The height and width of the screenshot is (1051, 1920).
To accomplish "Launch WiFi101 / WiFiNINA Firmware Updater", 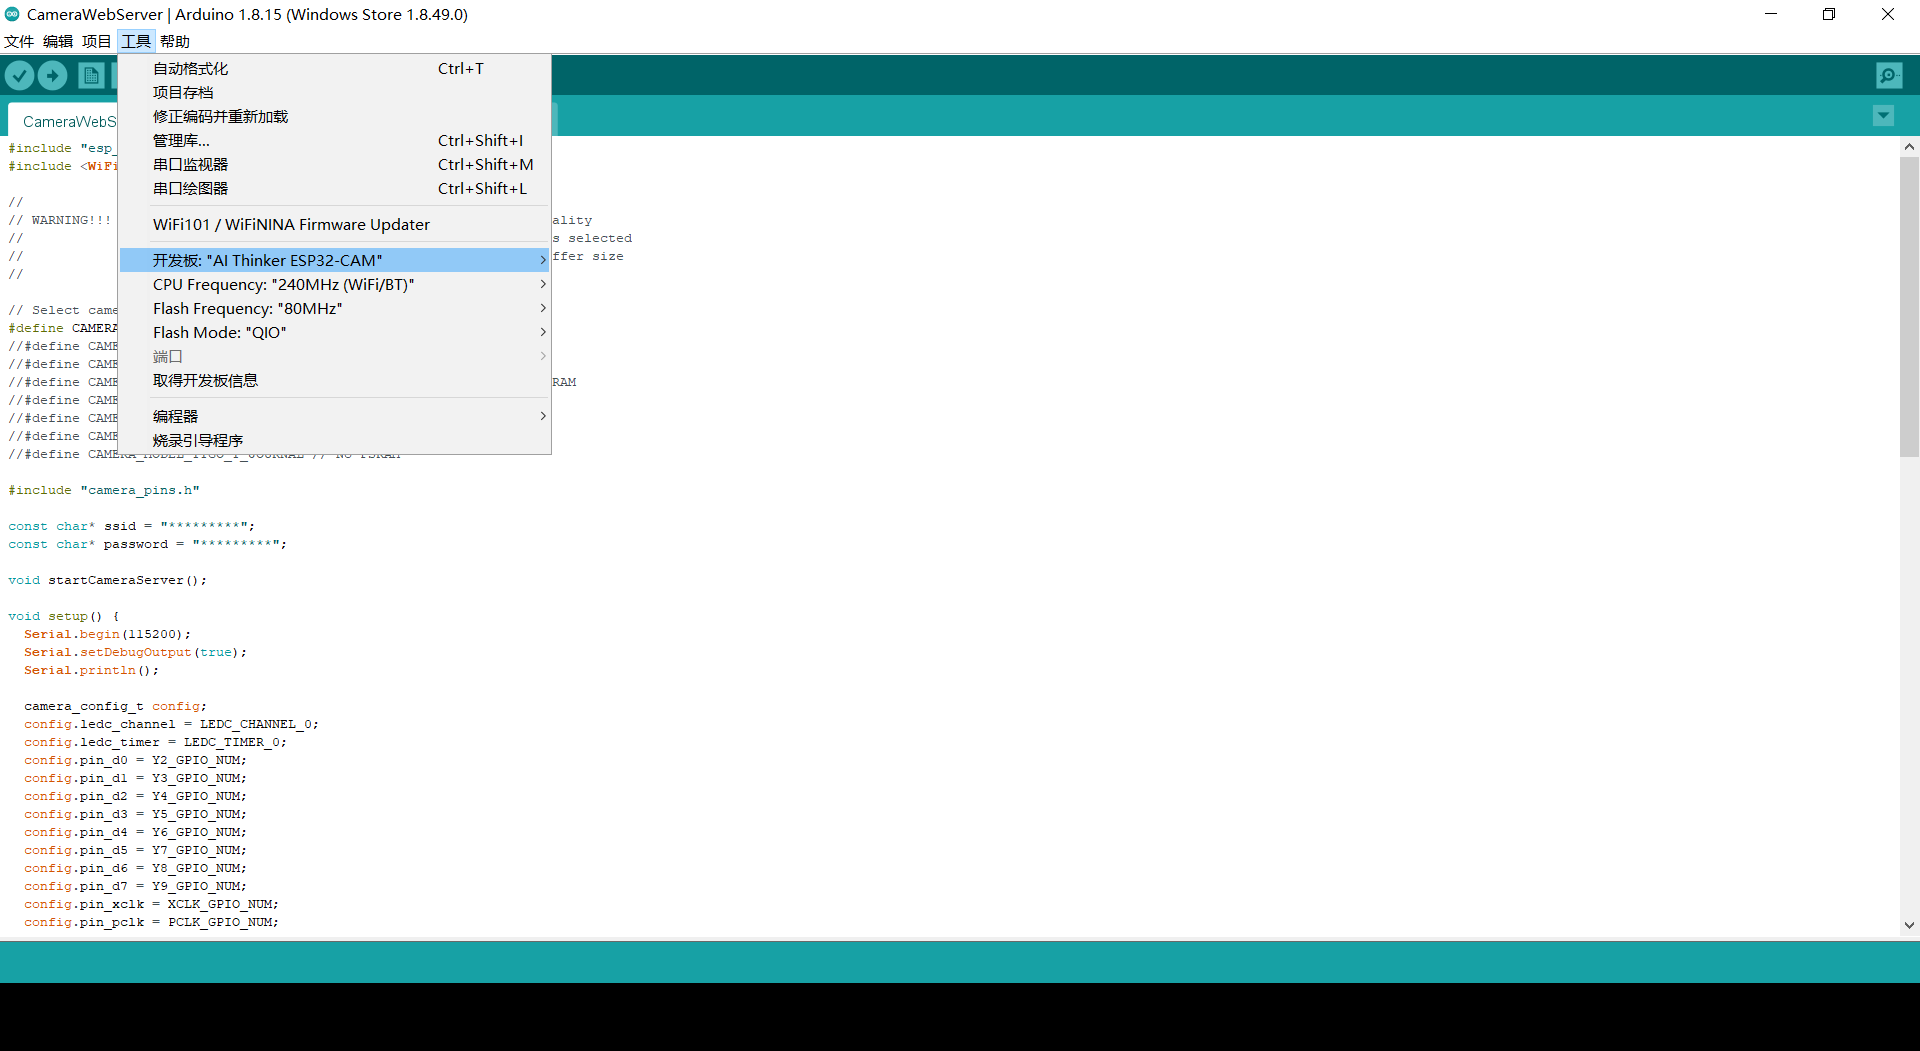I will (335, 225).
